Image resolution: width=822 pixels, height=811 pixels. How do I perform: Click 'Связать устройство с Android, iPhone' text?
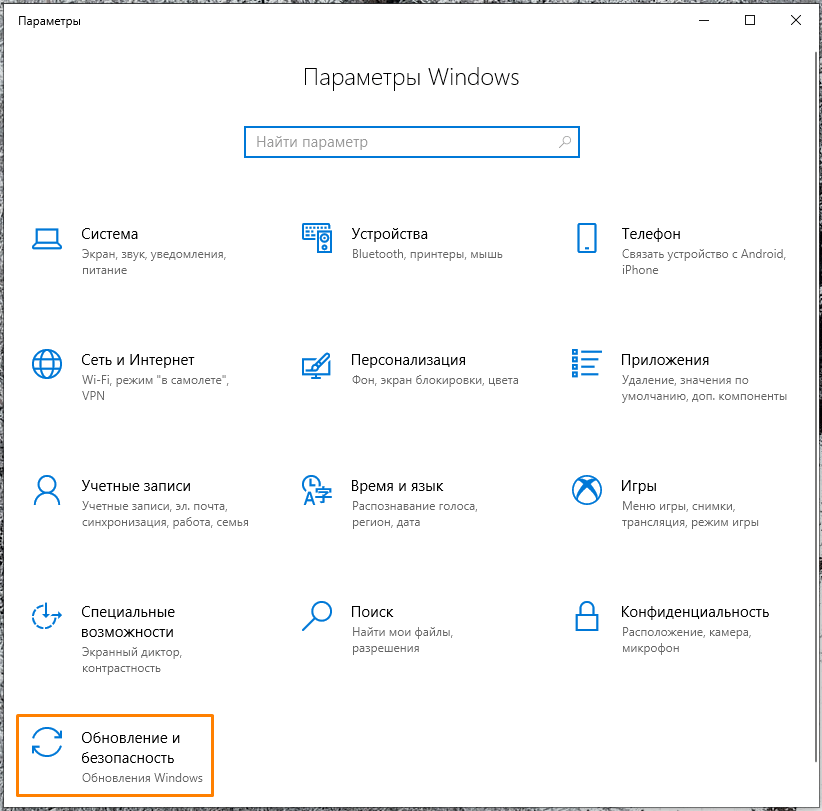pyautogui.click(x=704, y=262)
